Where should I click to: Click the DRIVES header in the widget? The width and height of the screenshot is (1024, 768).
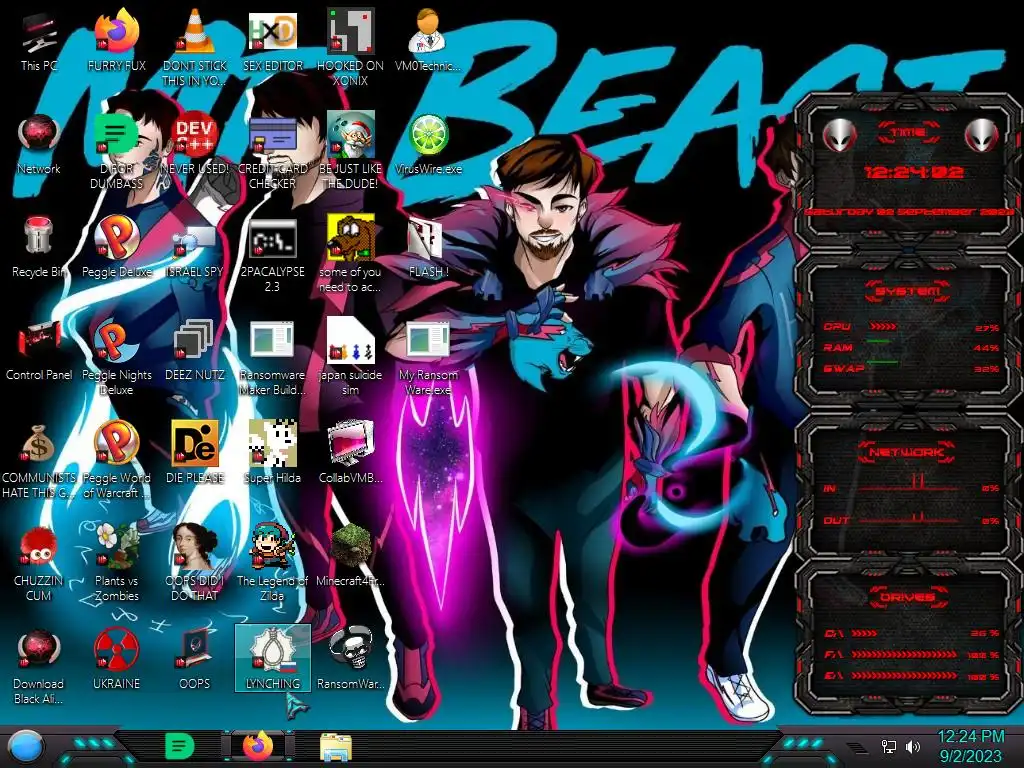pos(908,597)
